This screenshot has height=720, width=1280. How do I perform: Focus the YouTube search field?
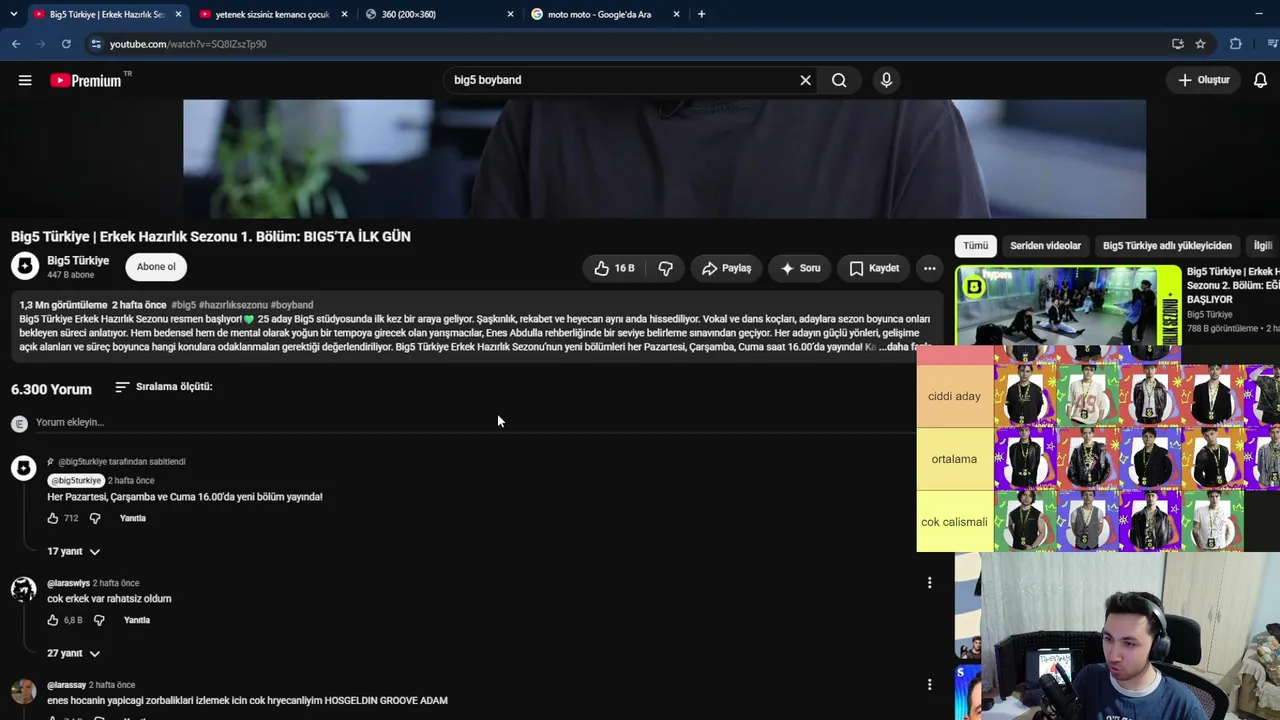[x=620, y=80]
